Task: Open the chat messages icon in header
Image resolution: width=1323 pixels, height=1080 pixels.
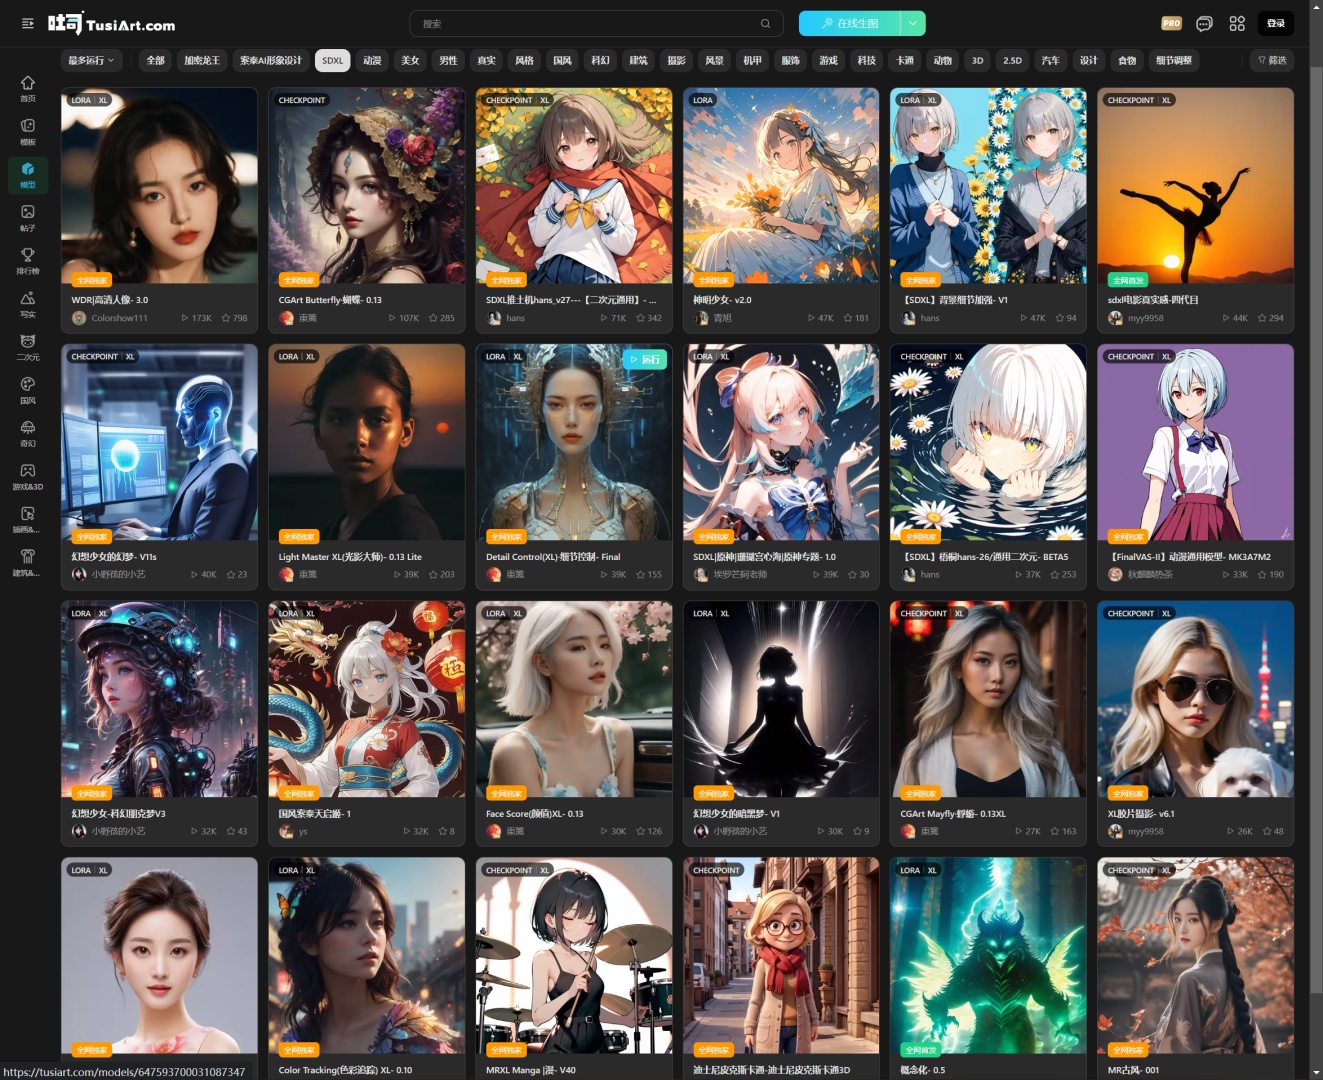Action: point(1204,23)
